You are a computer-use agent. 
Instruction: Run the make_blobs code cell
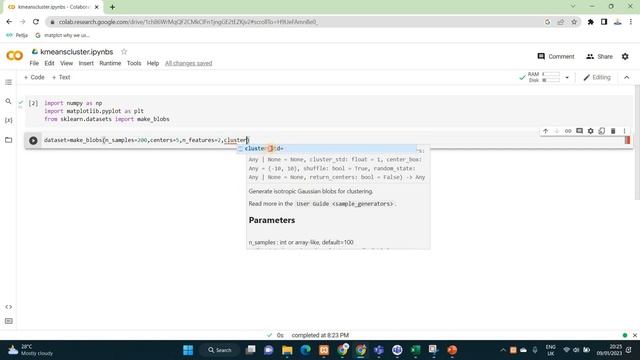[33, 140]
